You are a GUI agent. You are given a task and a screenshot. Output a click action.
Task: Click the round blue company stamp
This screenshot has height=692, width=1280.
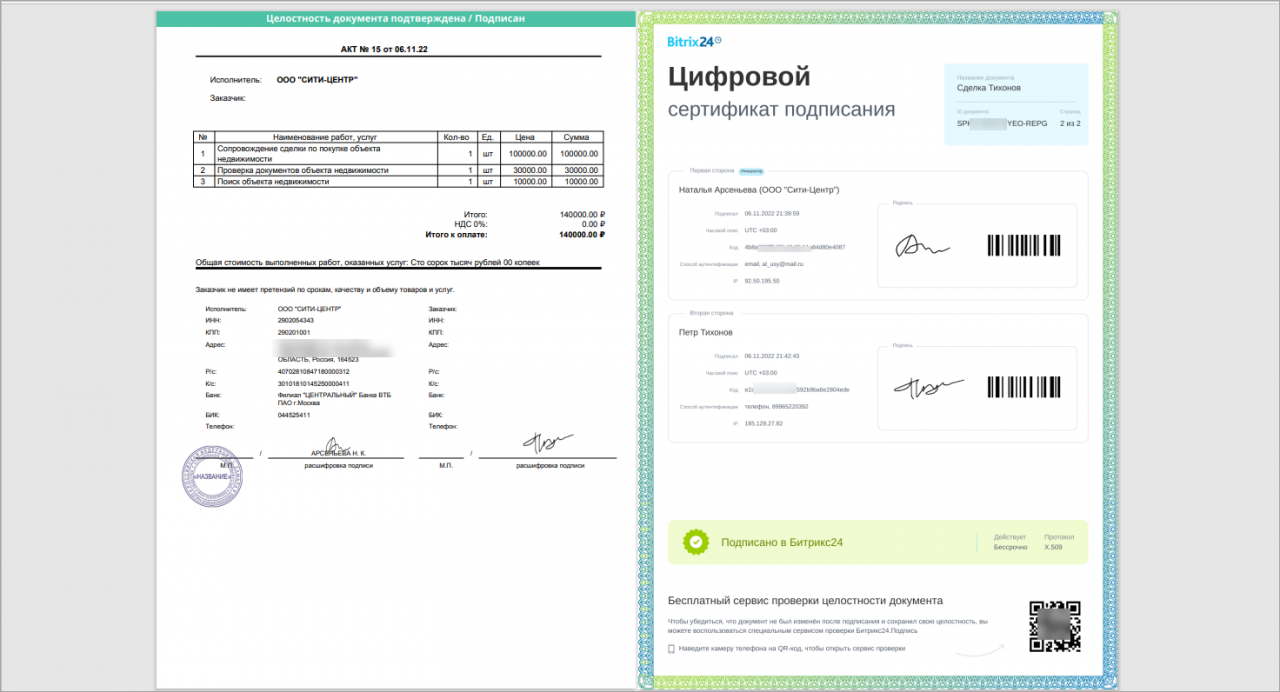212,476
